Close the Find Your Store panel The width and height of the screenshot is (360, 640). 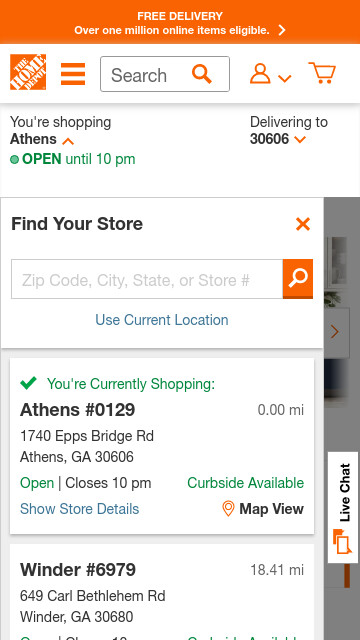tap(303, 224)
